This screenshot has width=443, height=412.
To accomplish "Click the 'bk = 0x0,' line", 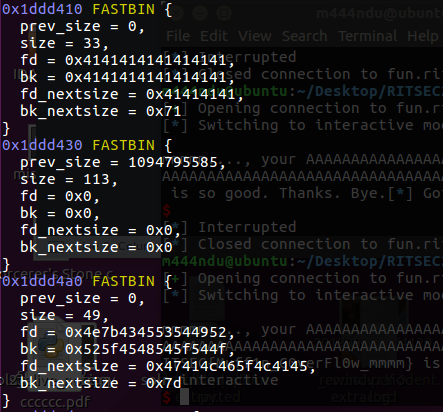I will 60,213.
